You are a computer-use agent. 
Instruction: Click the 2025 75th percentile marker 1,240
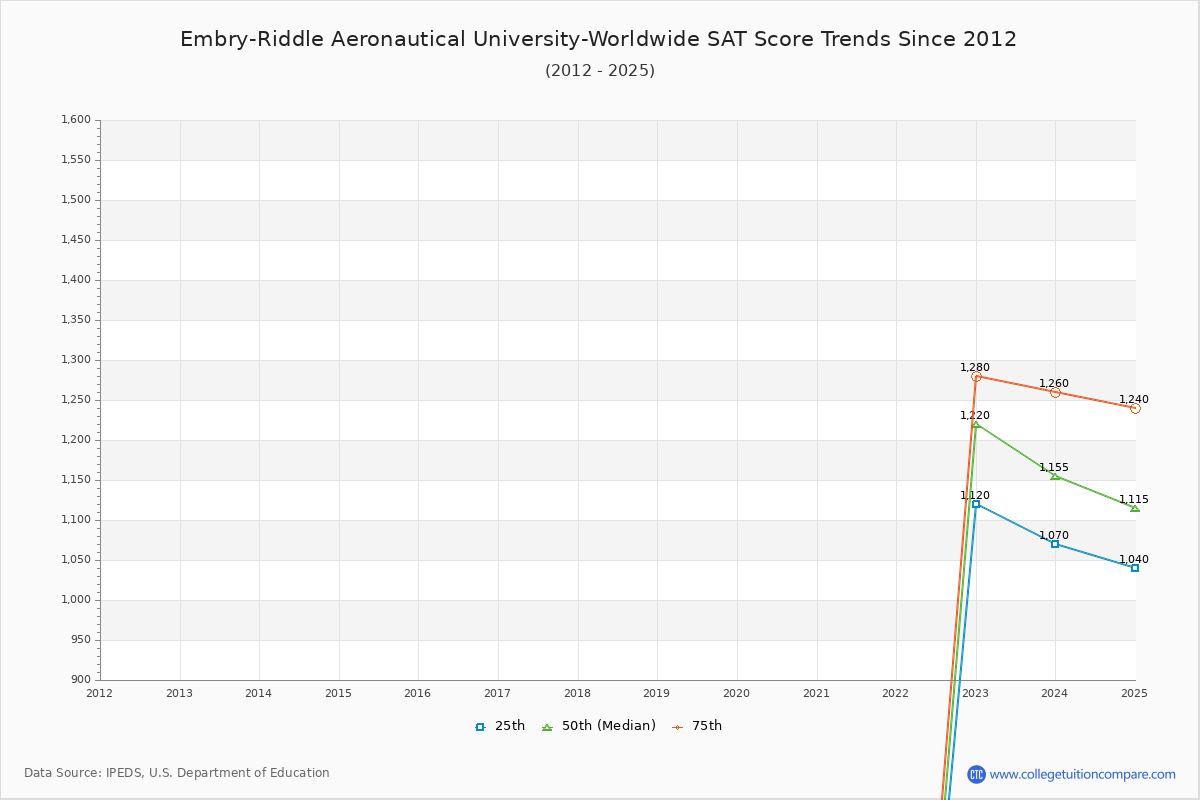pos(1135,408)
